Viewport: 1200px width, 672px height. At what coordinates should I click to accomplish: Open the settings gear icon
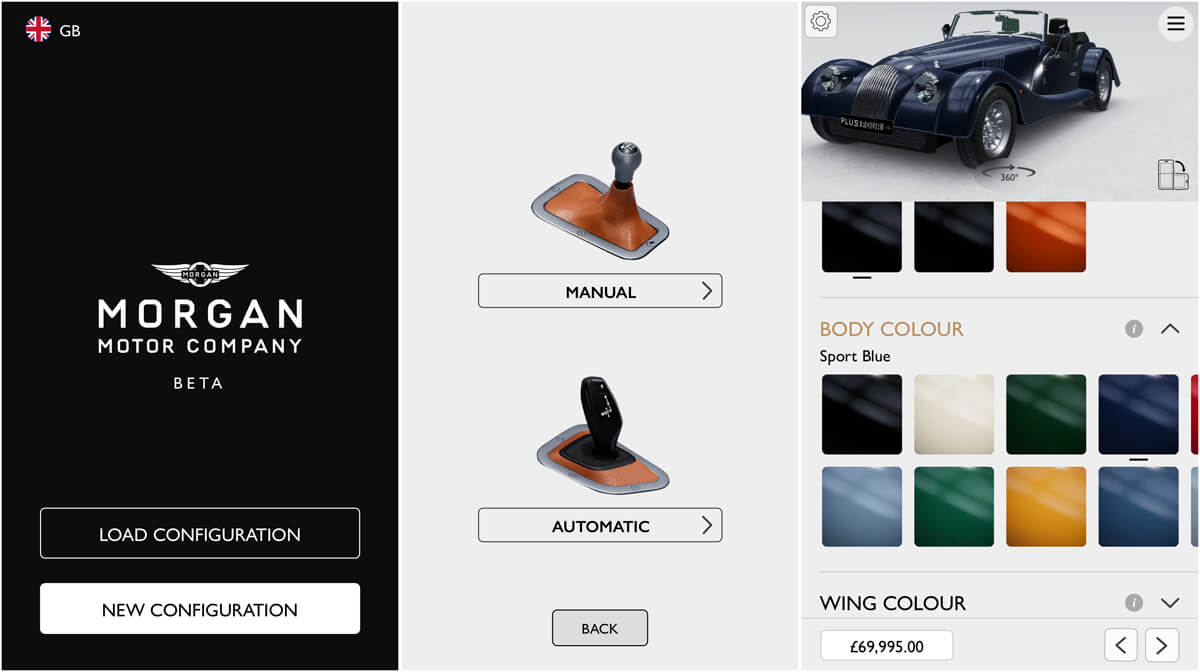click(x=821, y=21)
